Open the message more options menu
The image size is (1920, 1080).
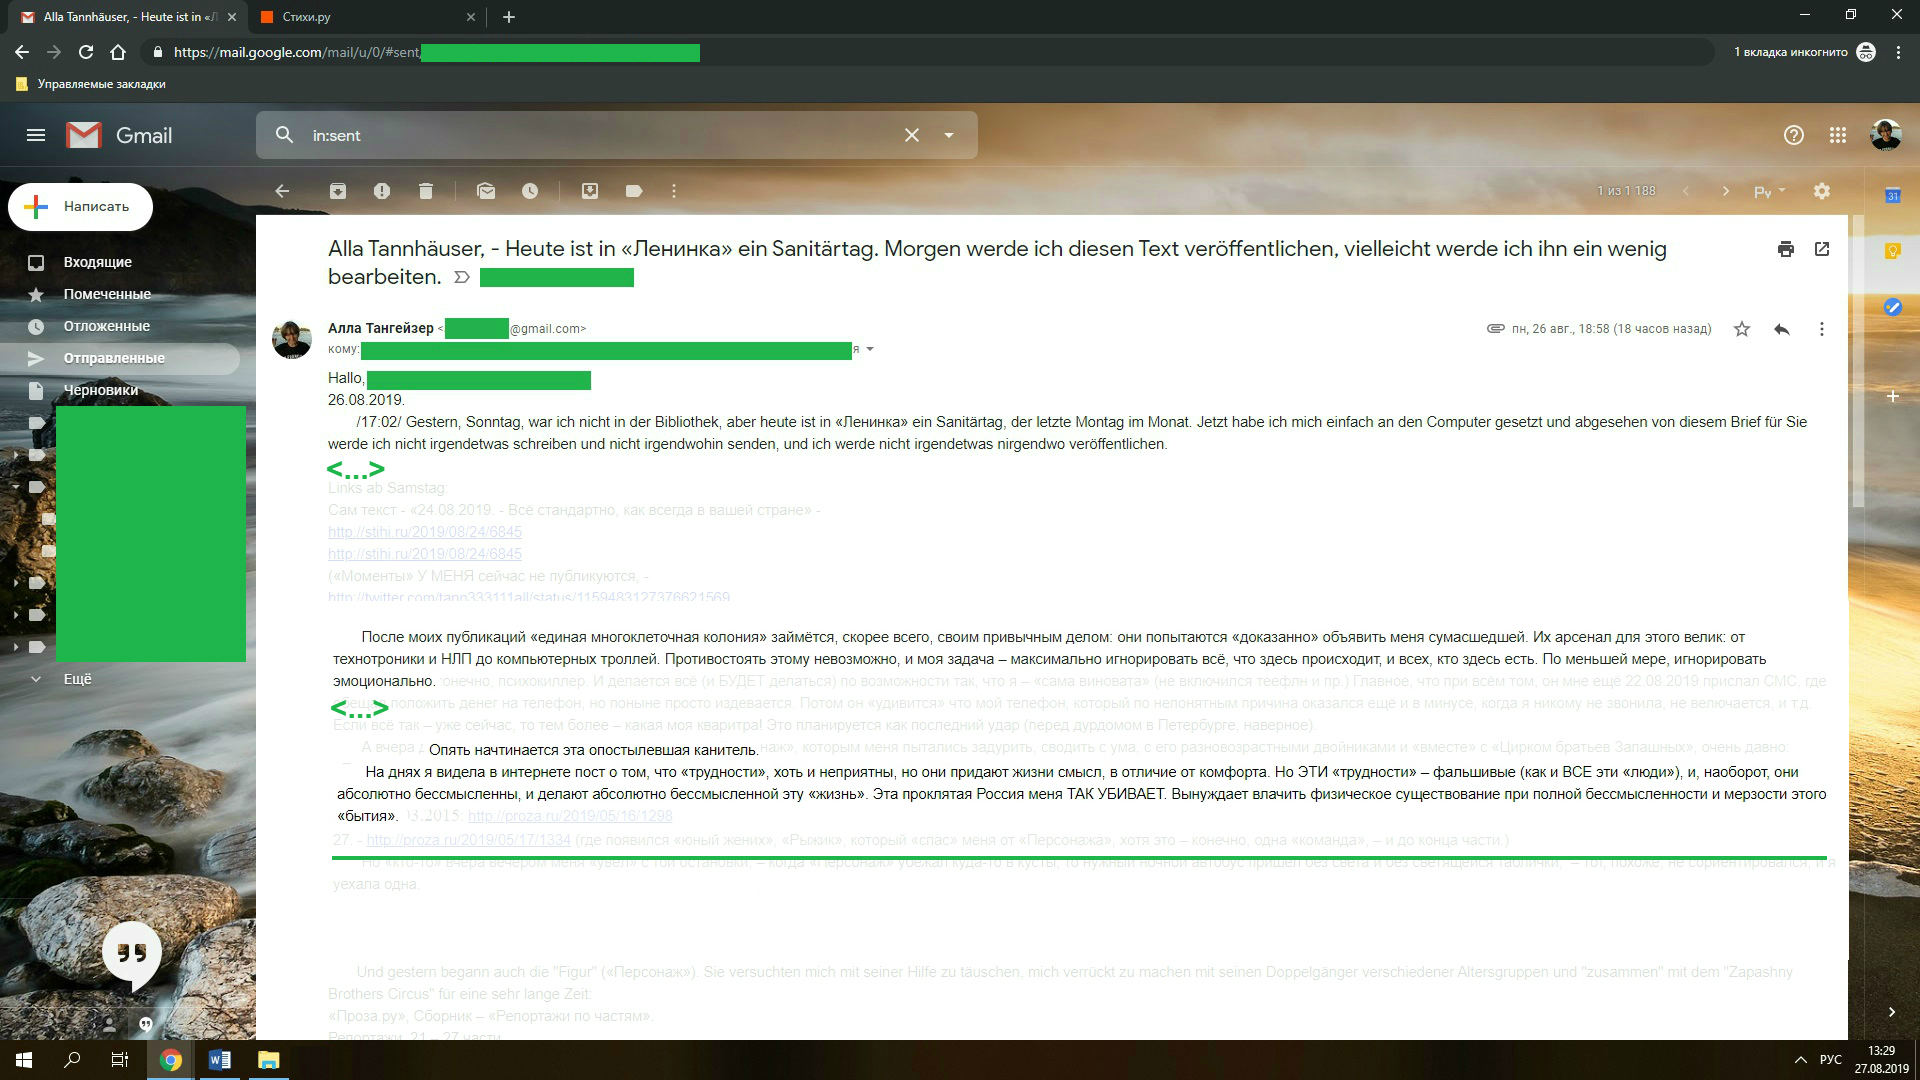click(1822, 329)
